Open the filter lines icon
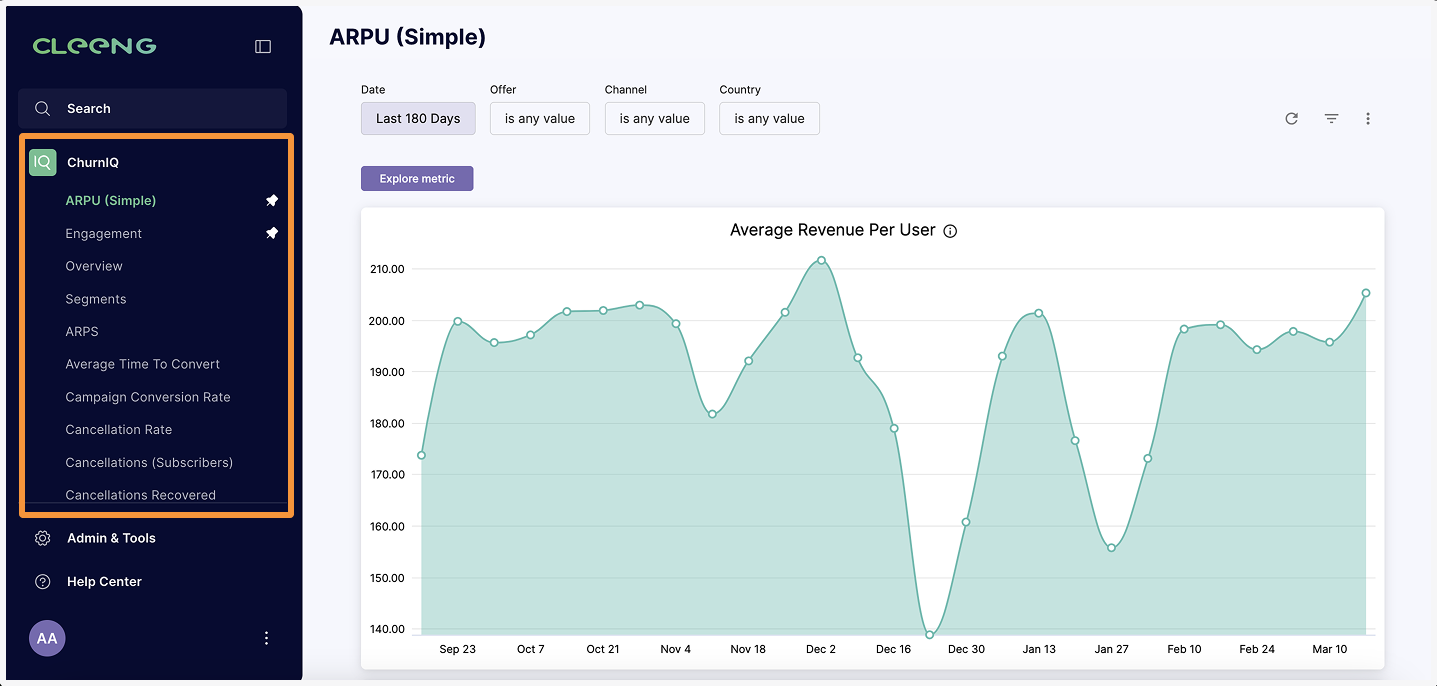The height and width of the screenshot is (686, 1437). pyautogui.click(x=1331, y=118)
